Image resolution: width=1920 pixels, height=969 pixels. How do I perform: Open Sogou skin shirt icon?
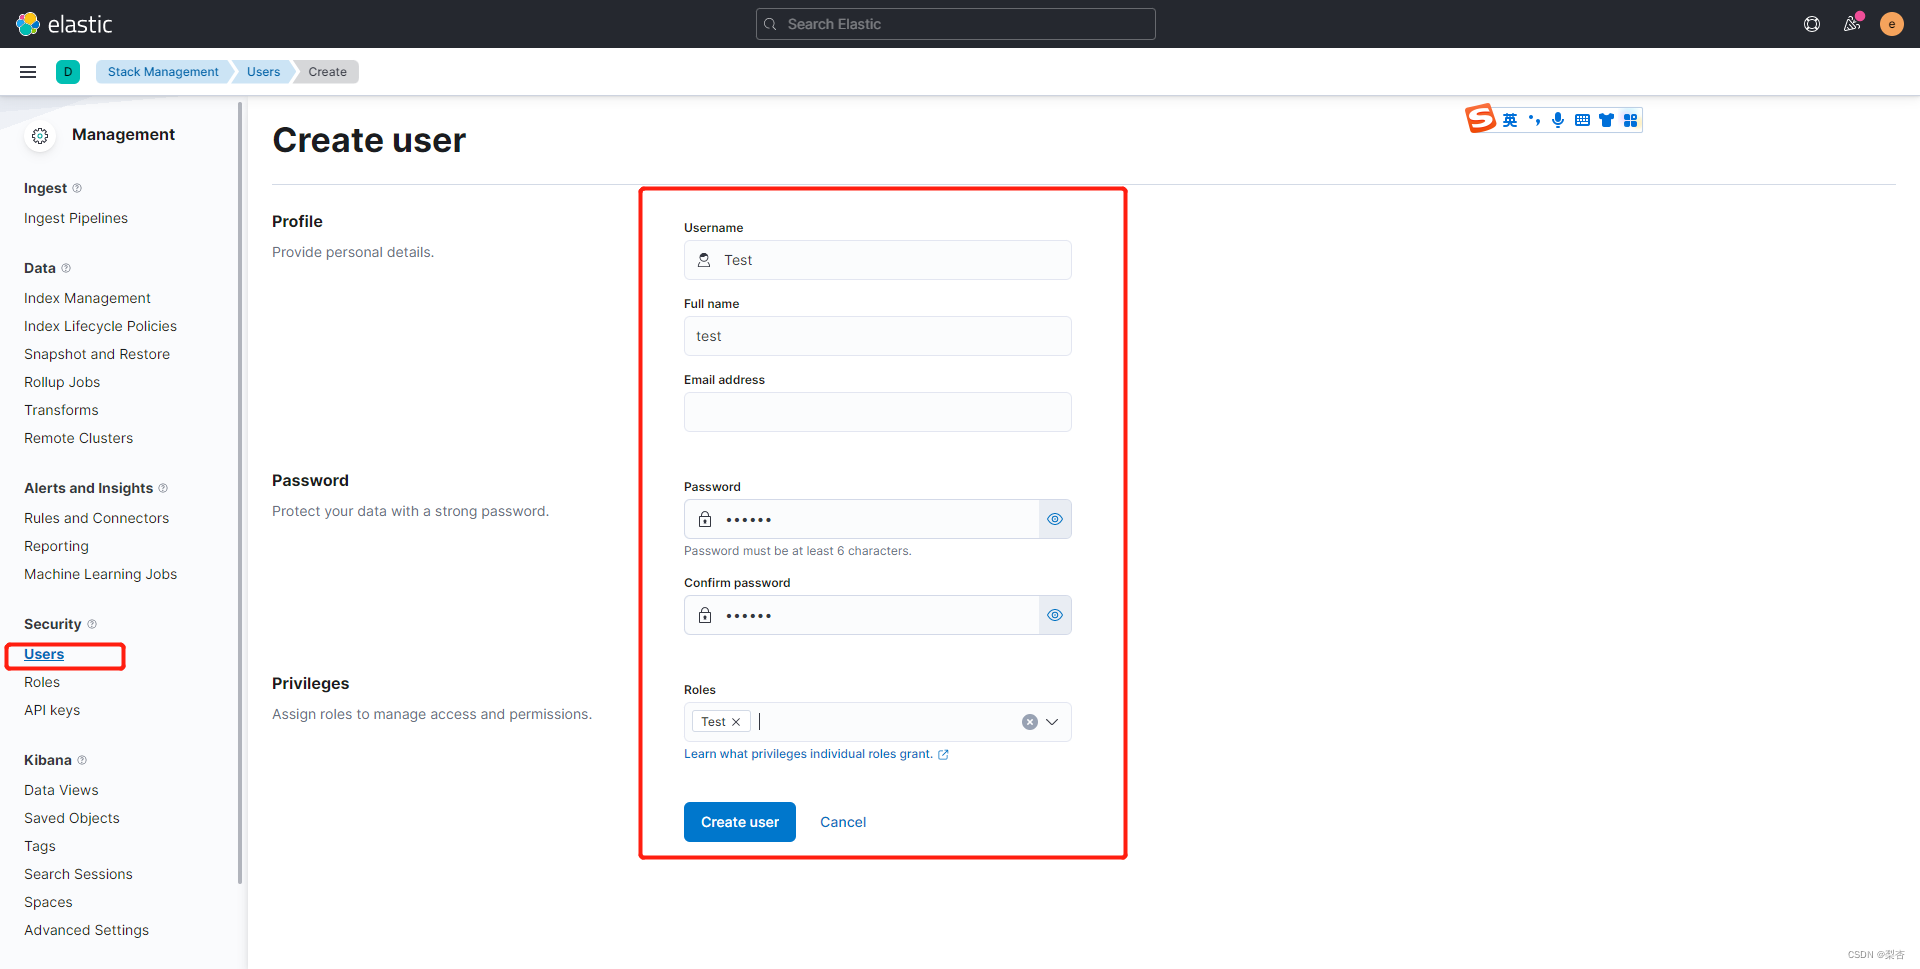point(1606,120)
